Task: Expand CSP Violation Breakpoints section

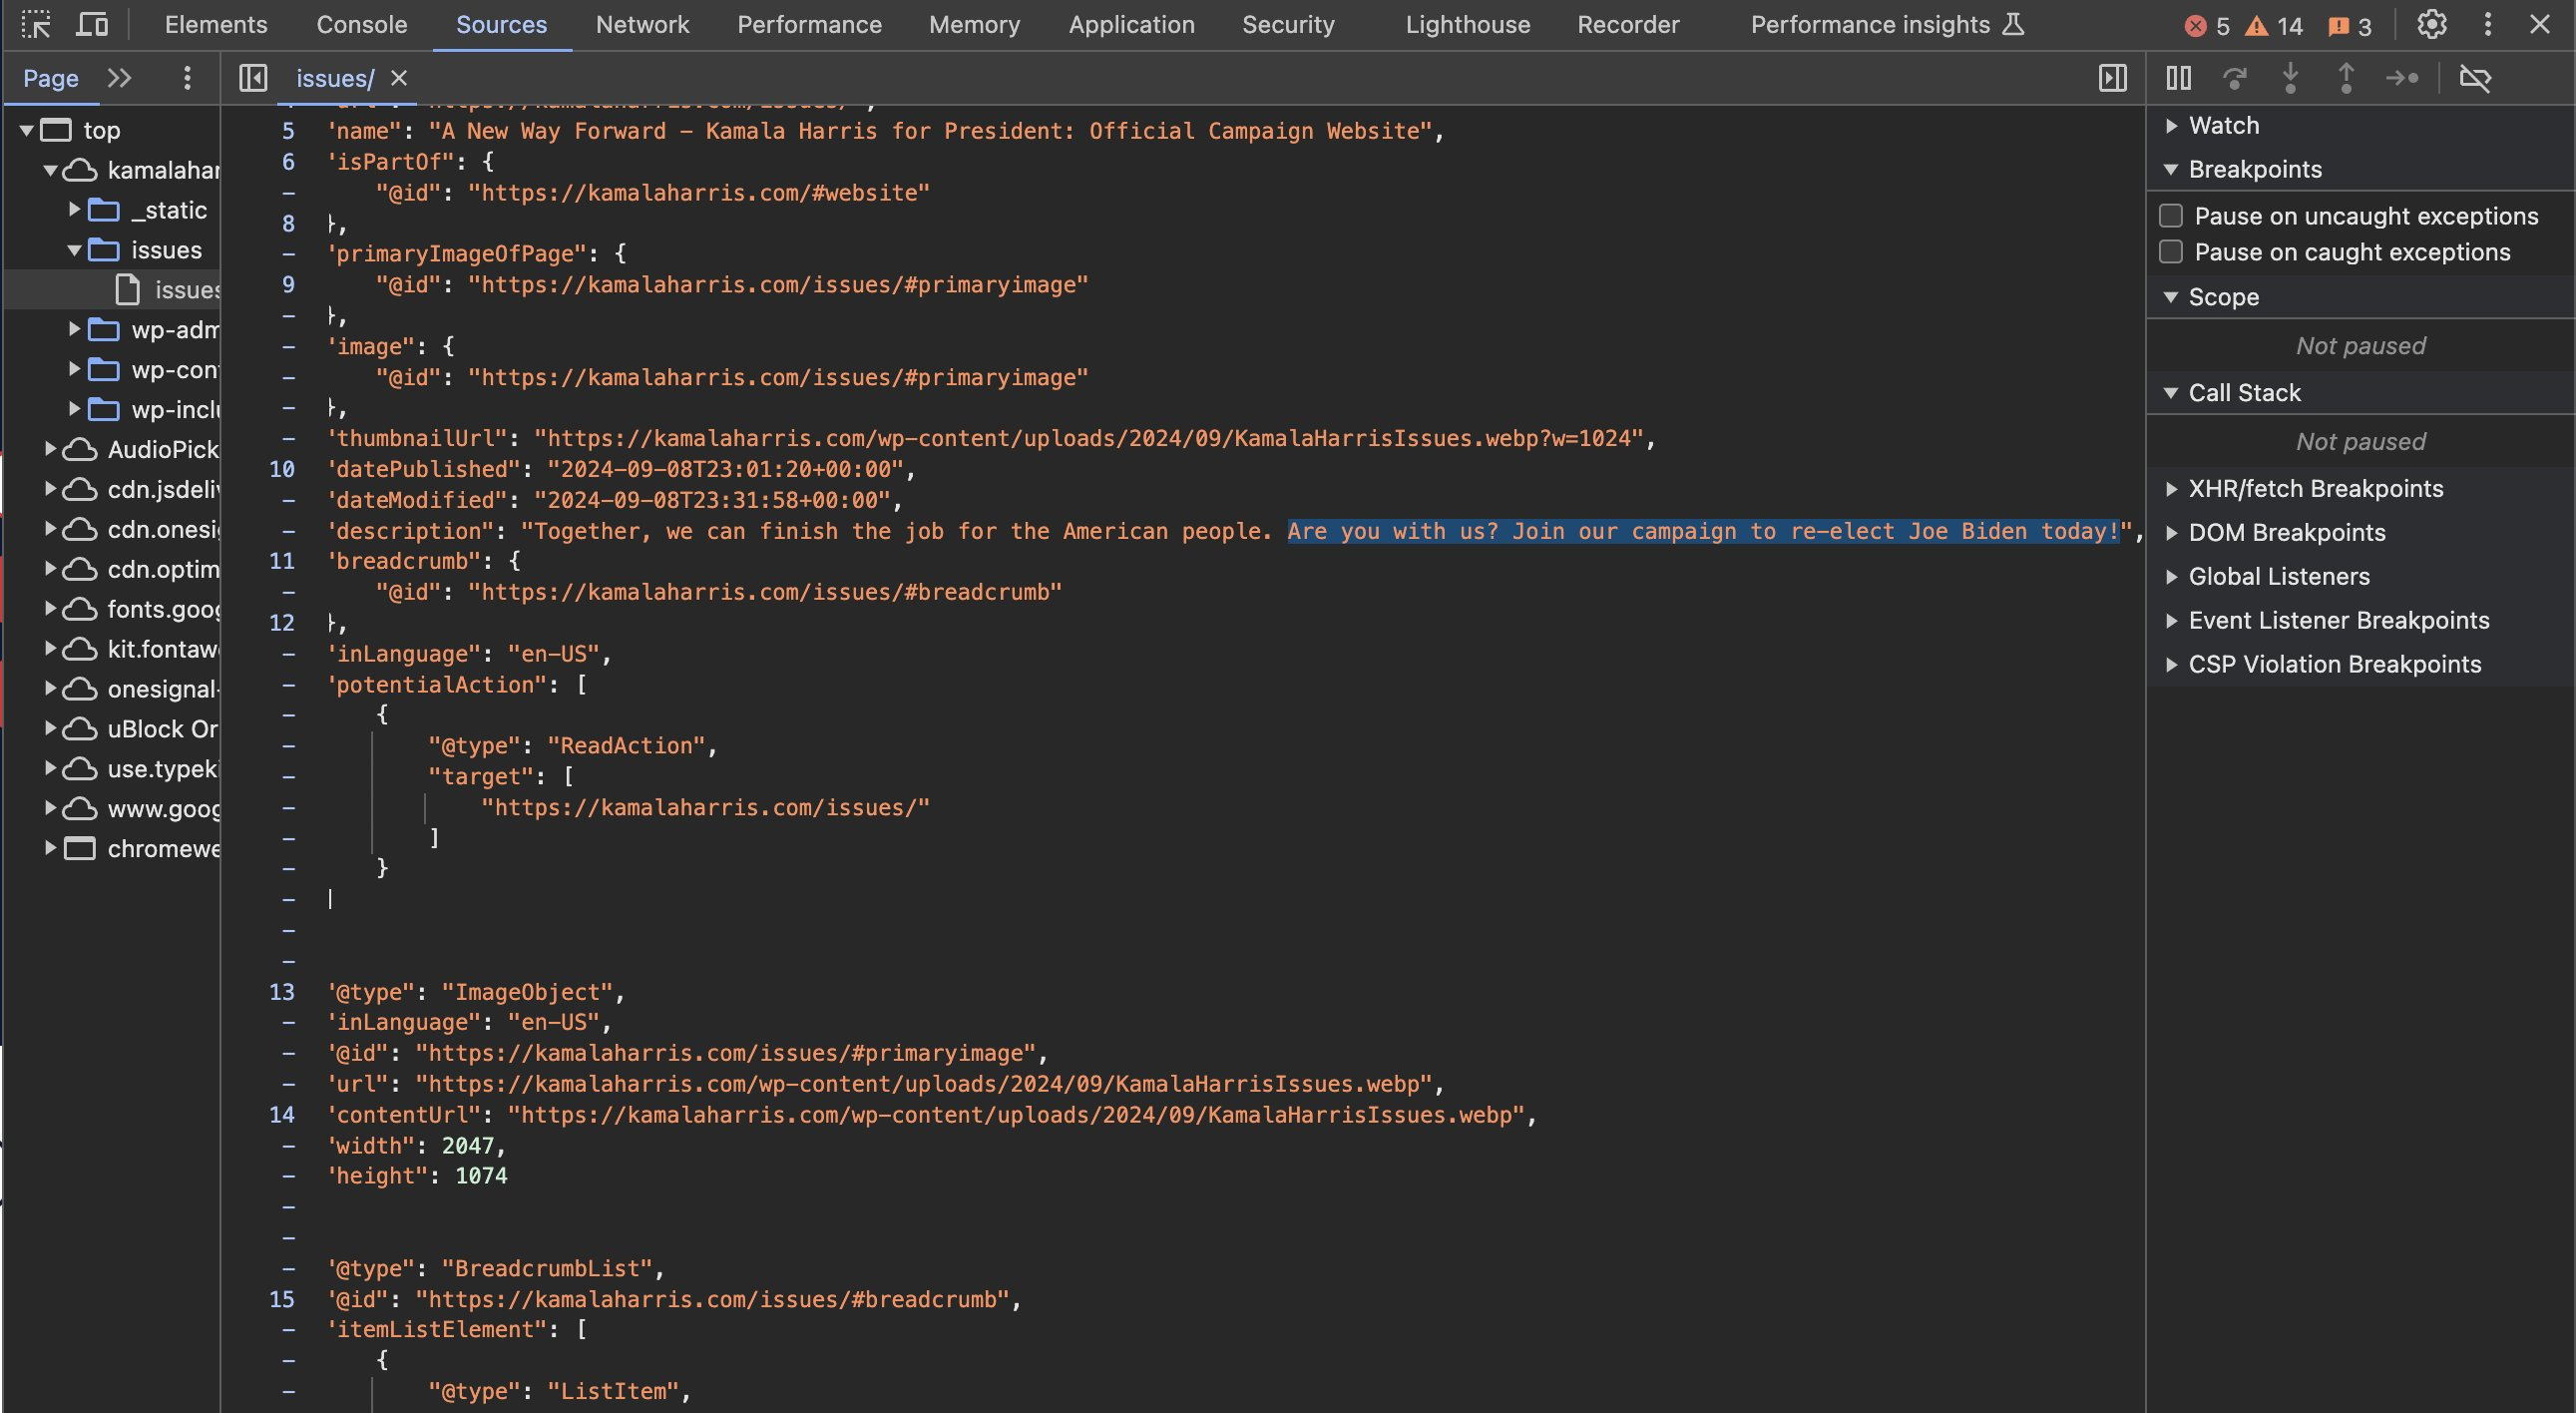Action: pyautogui.click(x=2171, y=665)
